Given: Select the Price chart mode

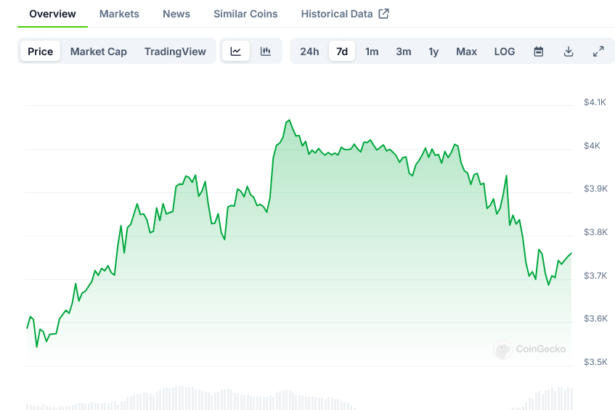Looking at the screenshot, I should pyautogui.click(x=41, y=51).
